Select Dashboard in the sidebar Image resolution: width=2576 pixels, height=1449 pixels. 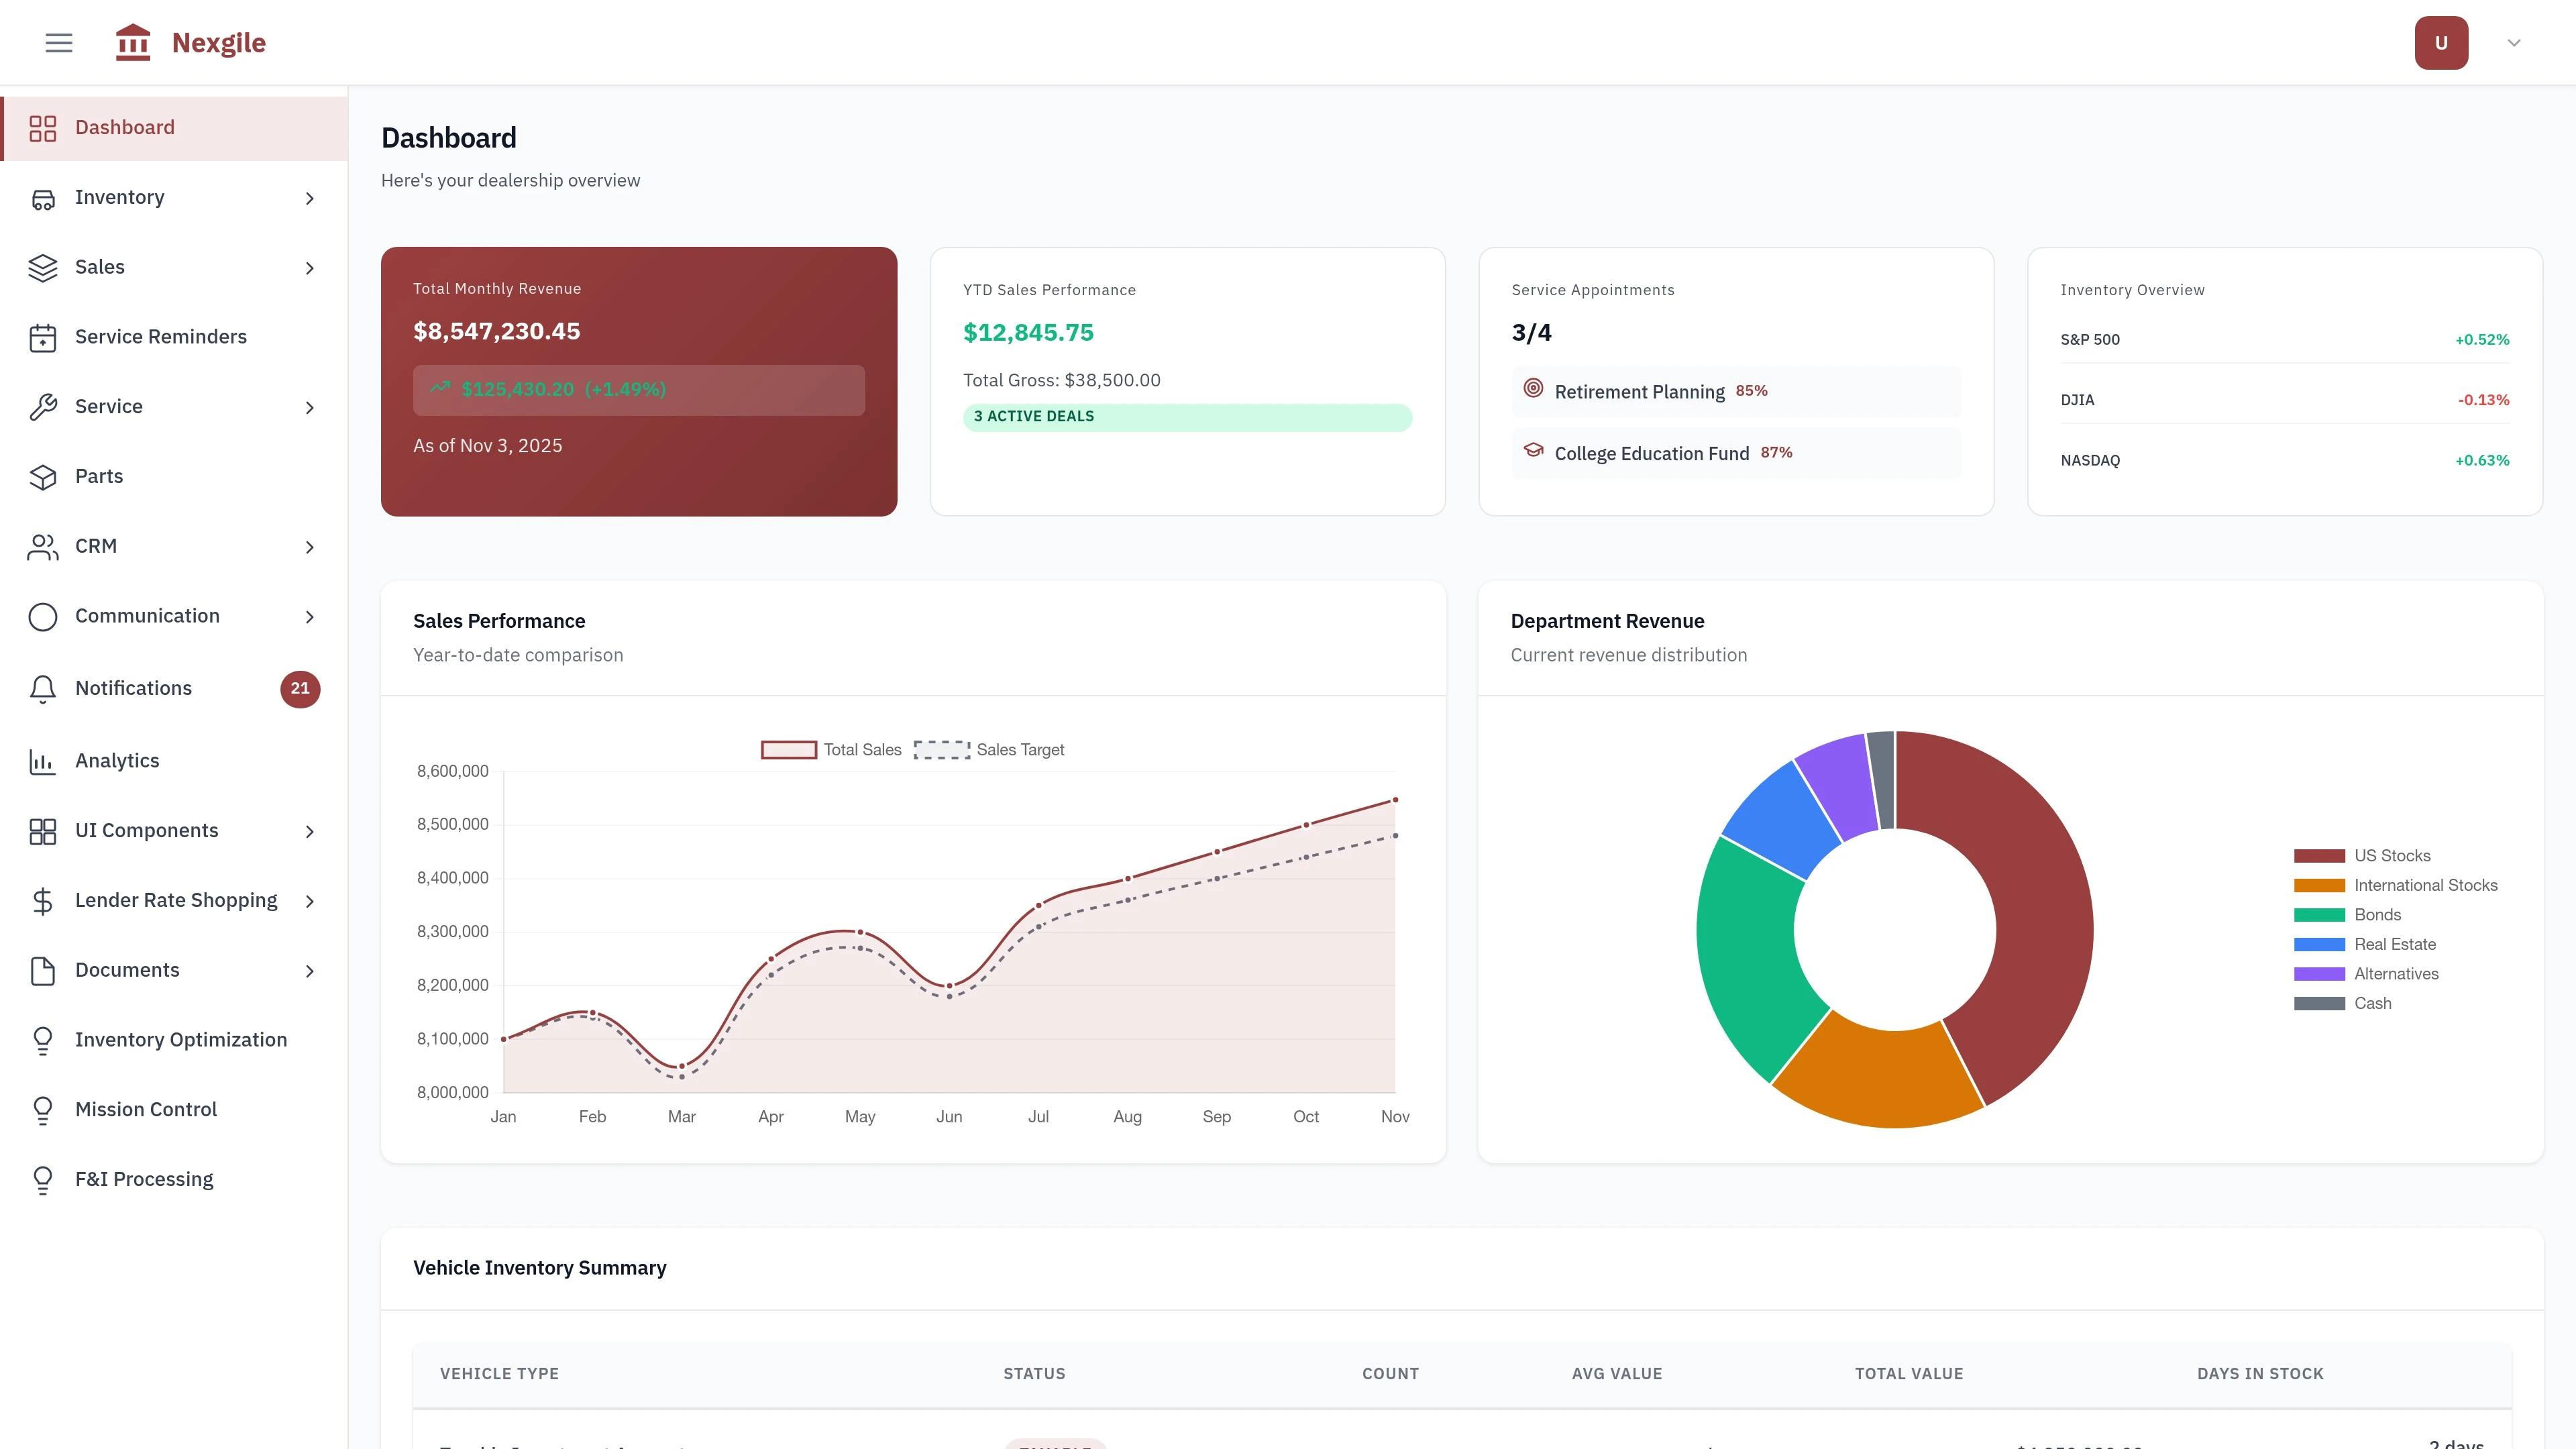pyautogui.click(x=124, y=127)
